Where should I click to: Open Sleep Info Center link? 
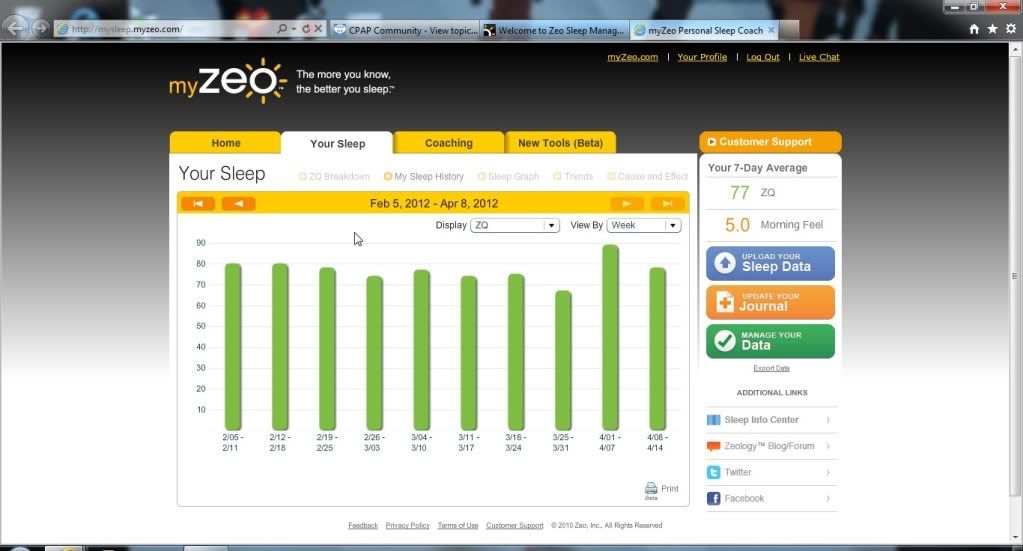[761, 420]
